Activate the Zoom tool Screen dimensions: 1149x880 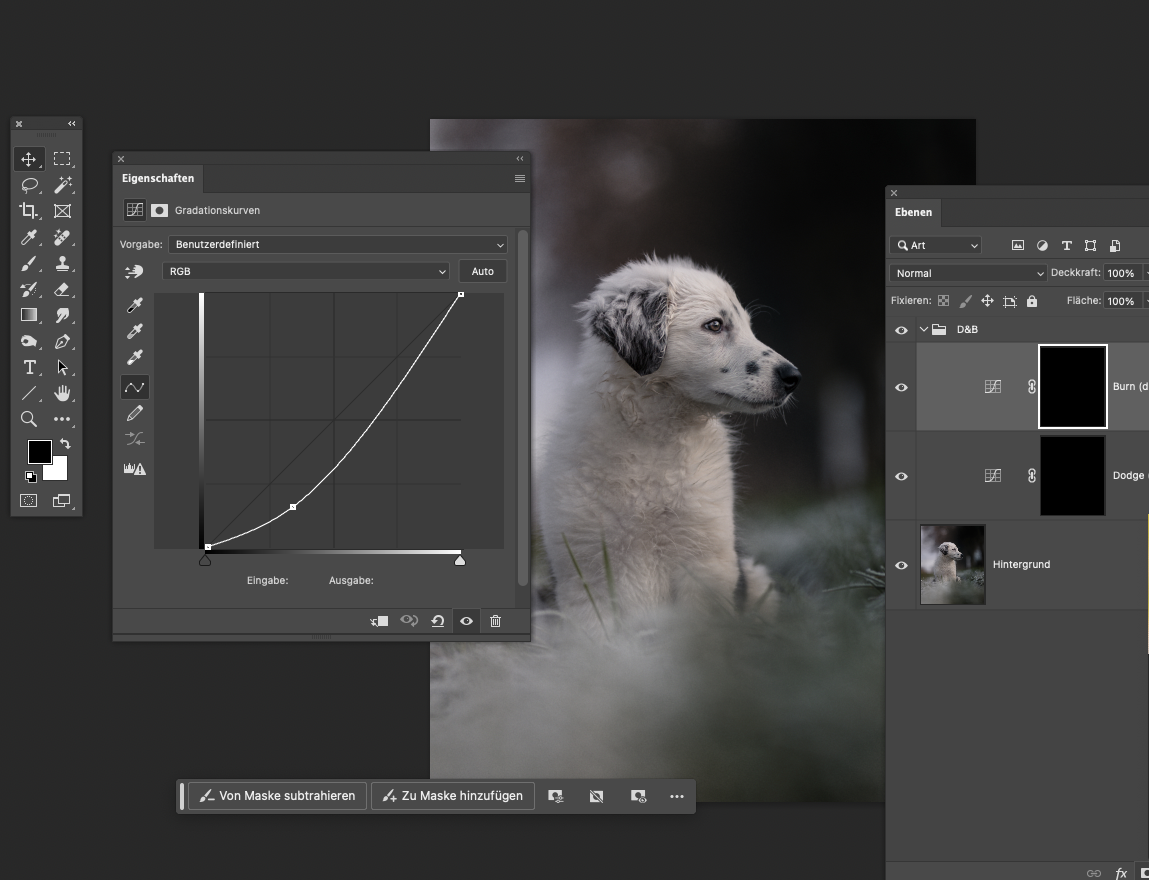coord(29,419)
